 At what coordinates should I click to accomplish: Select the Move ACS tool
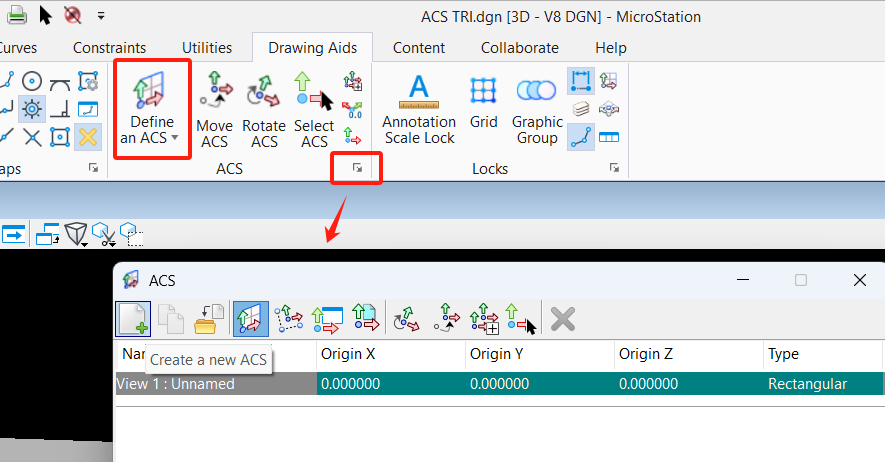(x=214, y=110)
